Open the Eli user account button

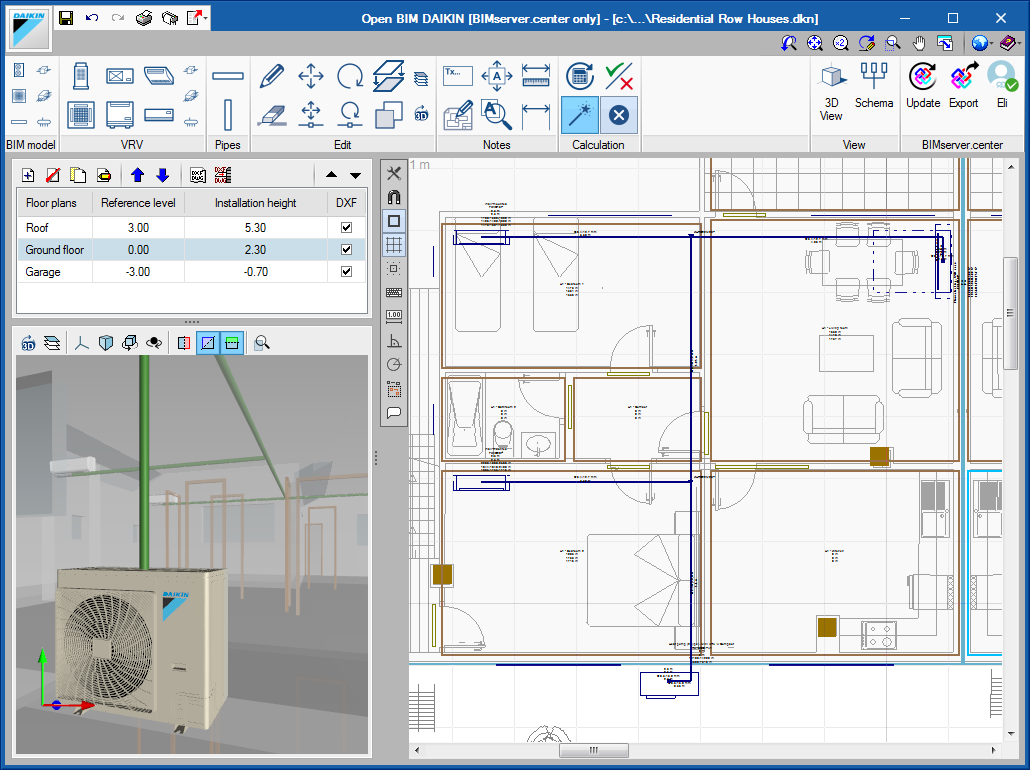tap(1002, 86)
